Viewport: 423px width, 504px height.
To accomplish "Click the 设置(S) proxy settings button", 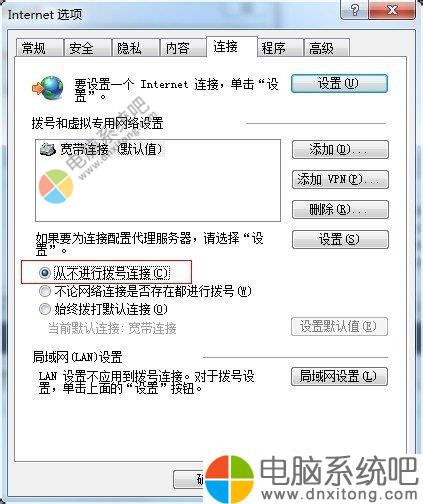I will pos(340,239).
